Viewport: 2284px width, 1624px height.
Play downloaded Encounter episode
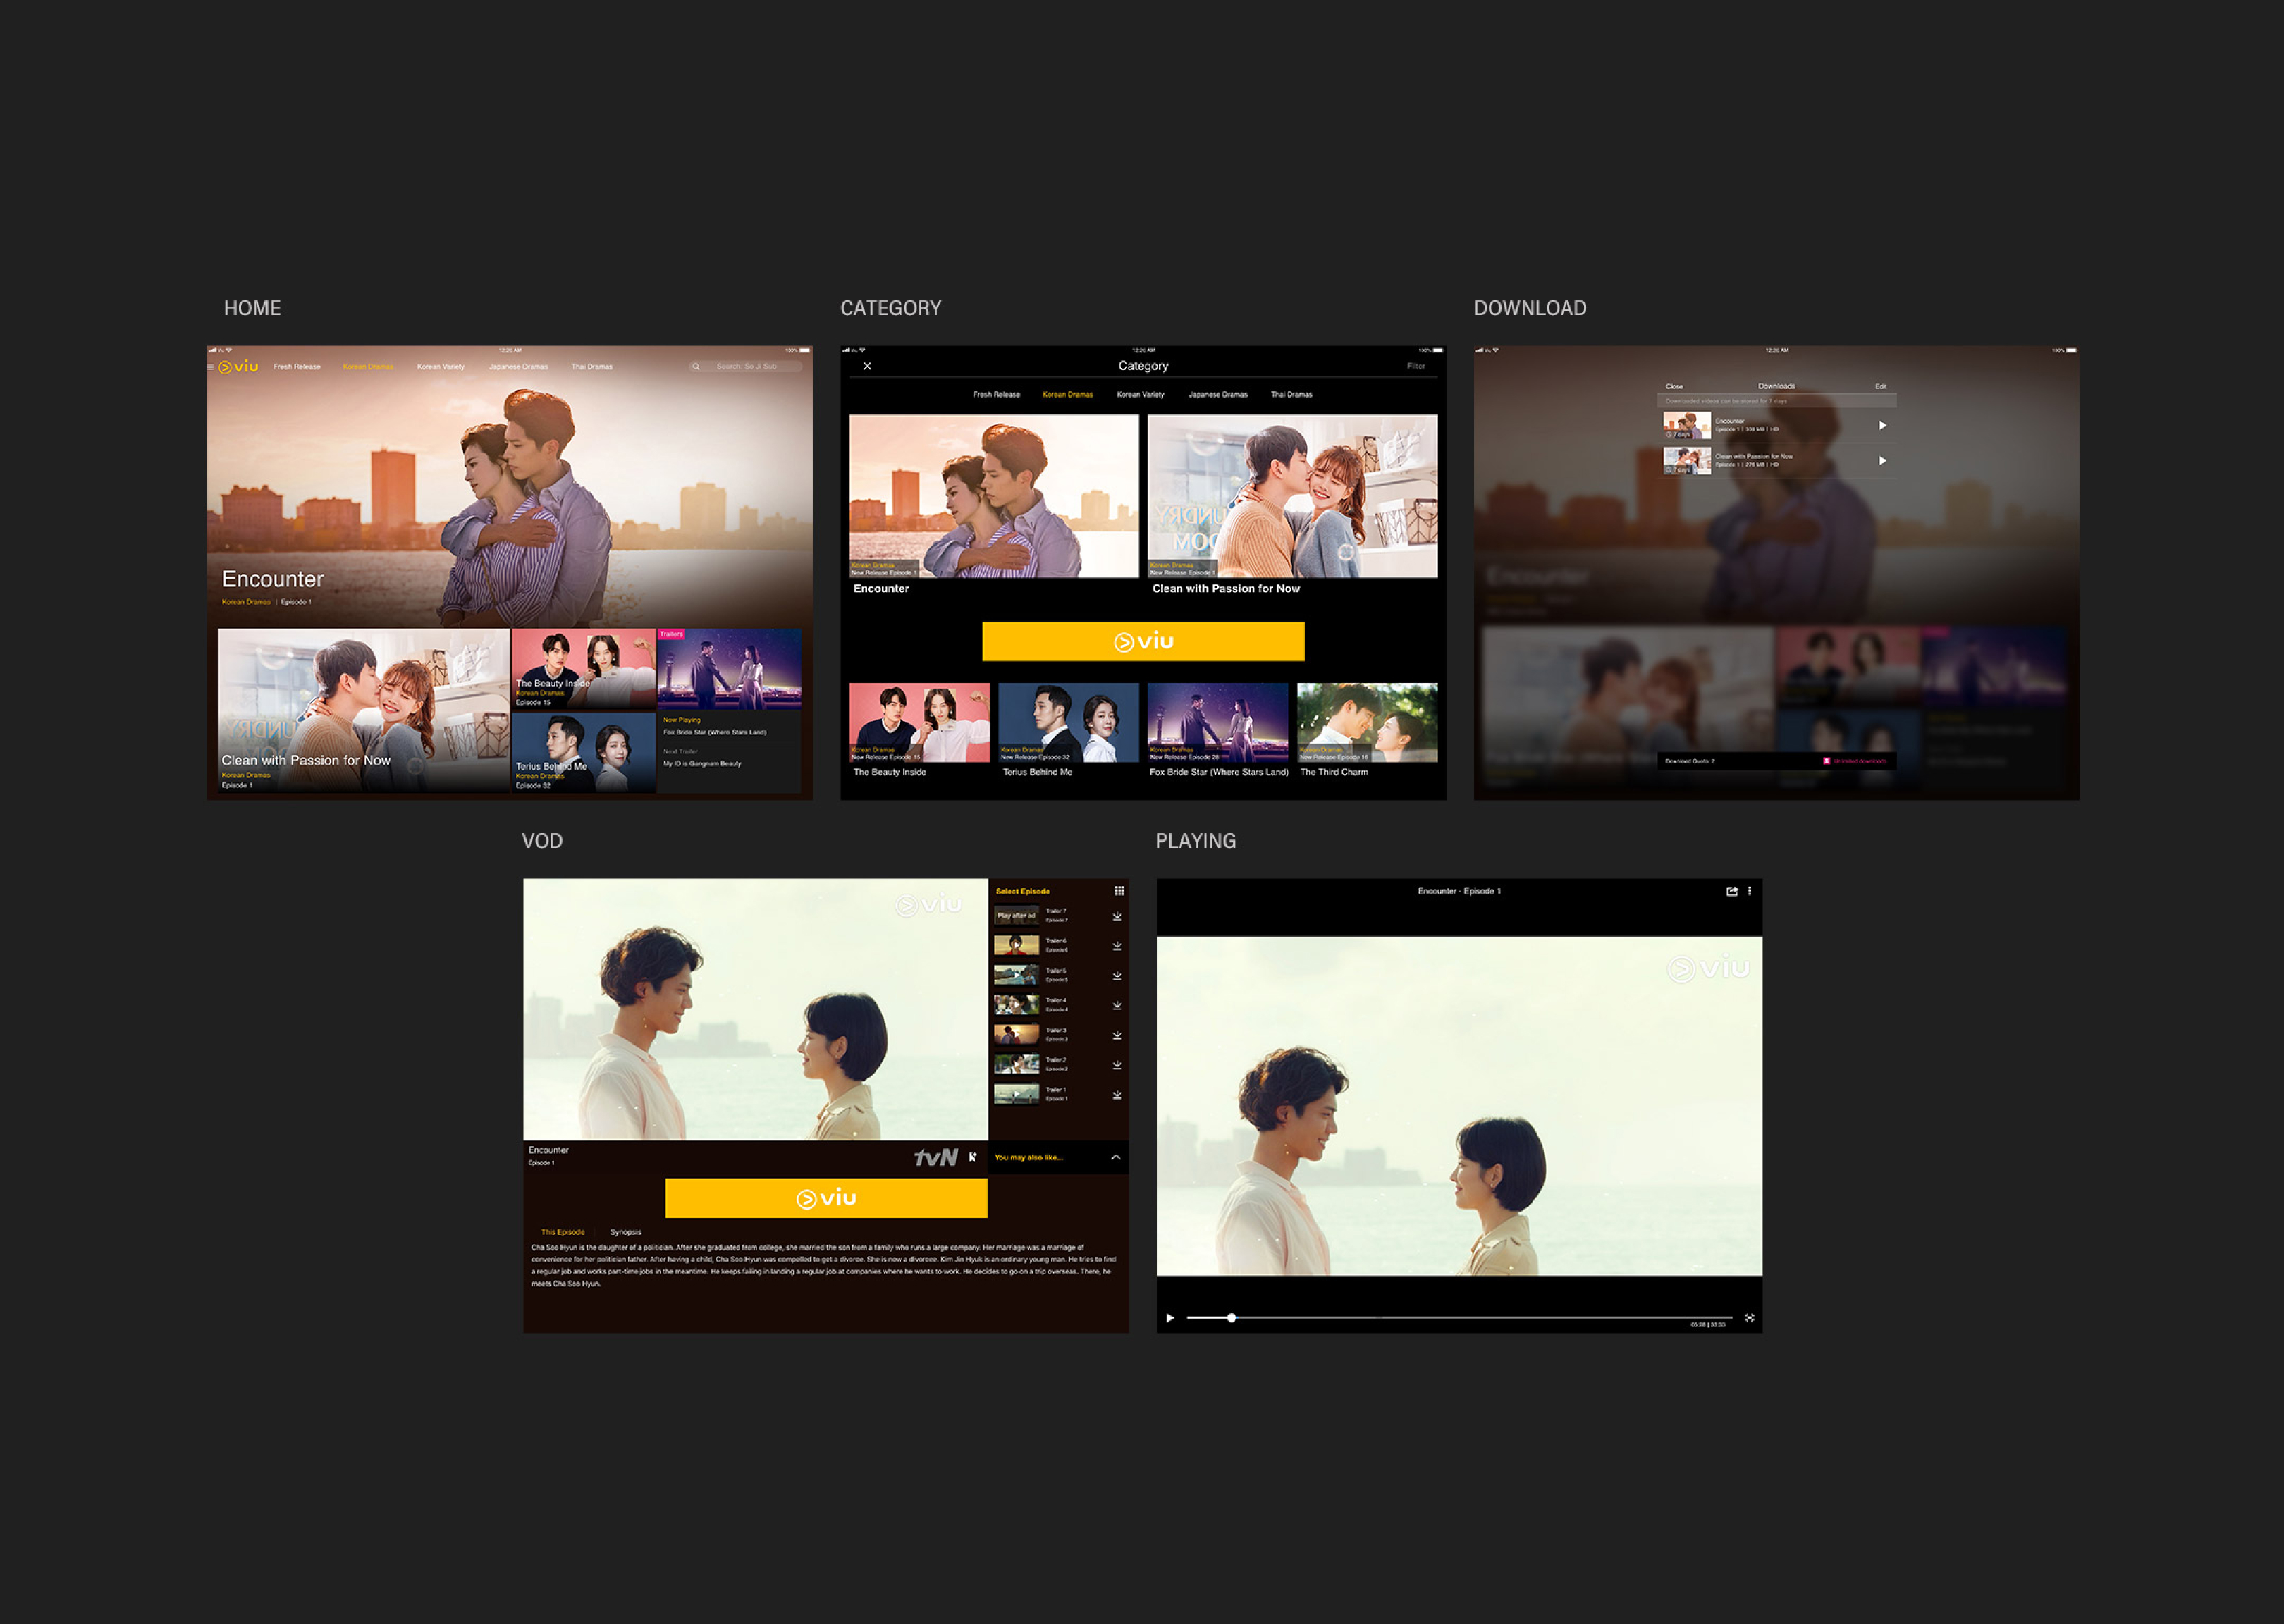(x=1882, y=426)
